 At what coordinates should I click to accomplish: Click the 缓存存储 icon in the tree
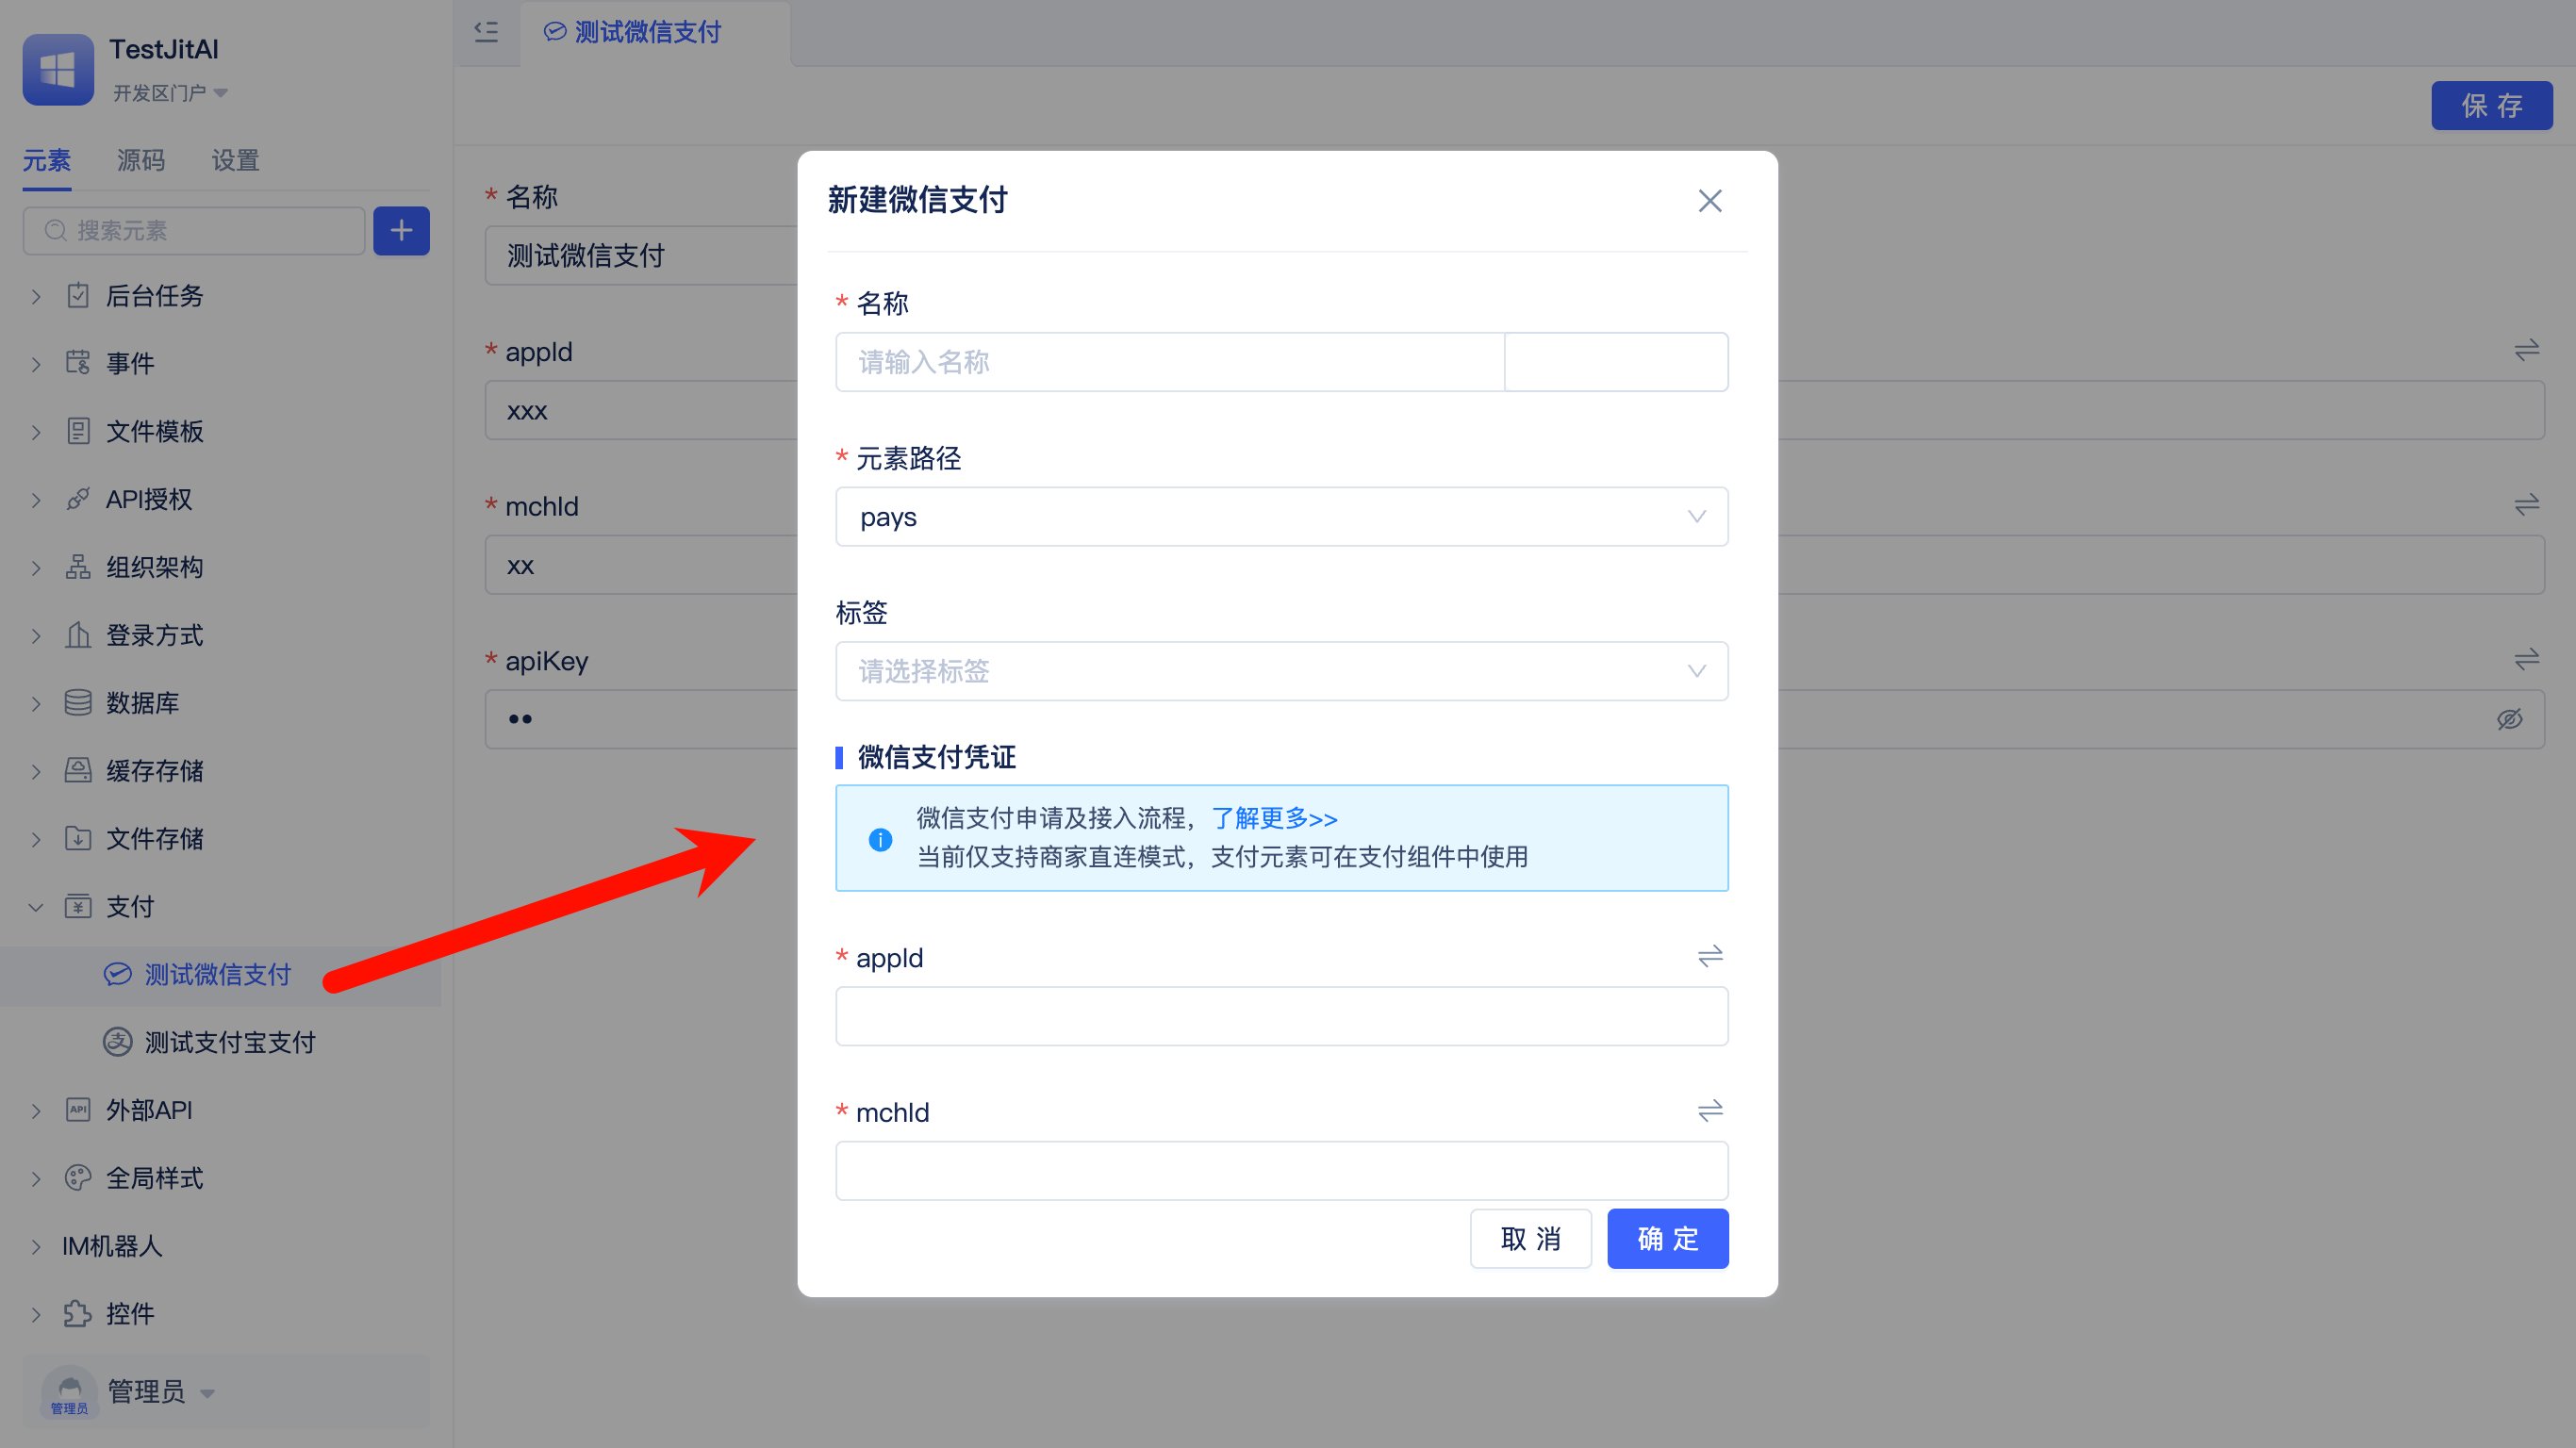click(78, 770)
